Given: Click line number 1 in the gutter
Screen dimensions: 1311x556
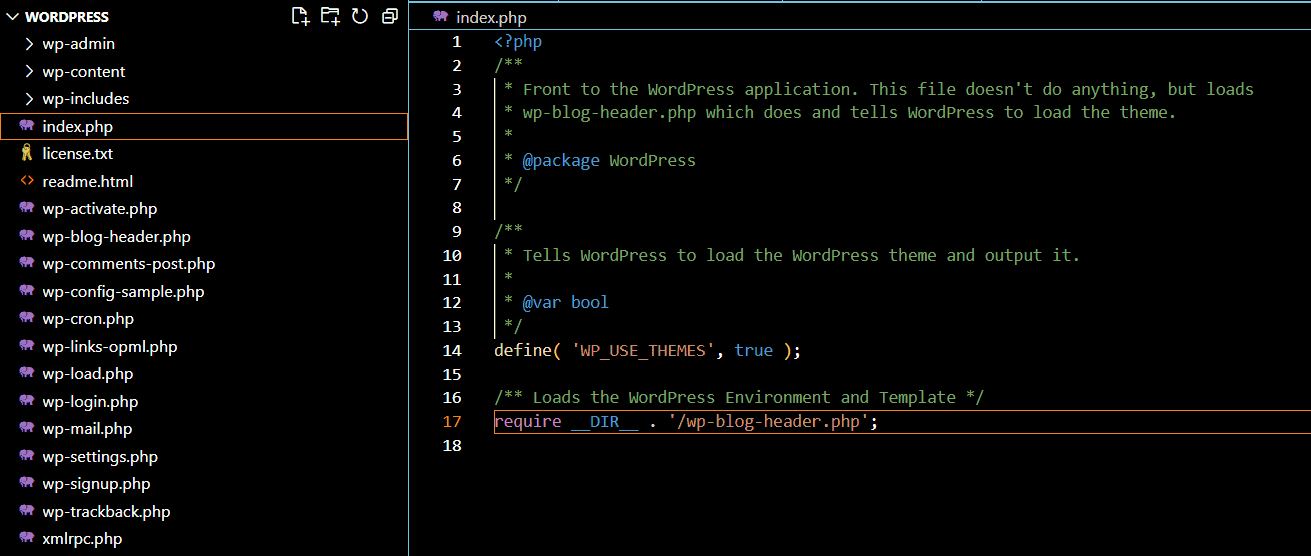Looking at the screenshot, I should (x=457, y=42).
